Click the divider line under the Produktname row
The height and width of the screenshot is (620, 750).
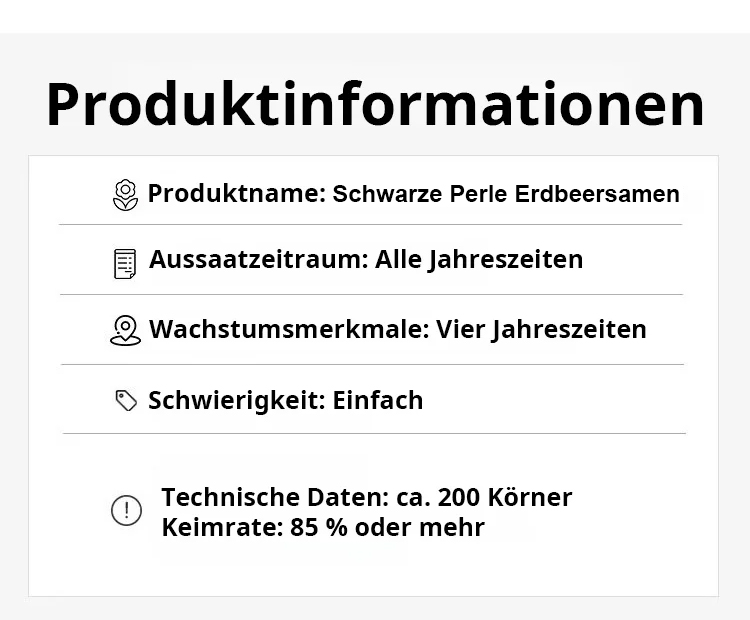coord(370,225)
